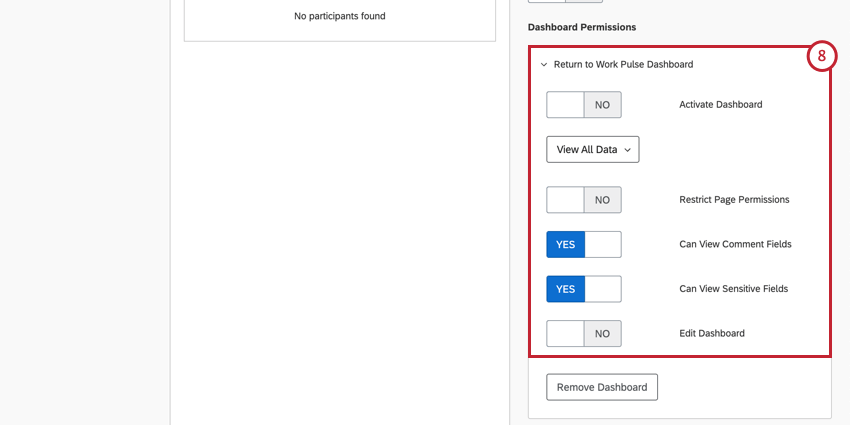Open the View All Data dropdown
The width and height of the screenshot is (850, 425).
[592, 150]
